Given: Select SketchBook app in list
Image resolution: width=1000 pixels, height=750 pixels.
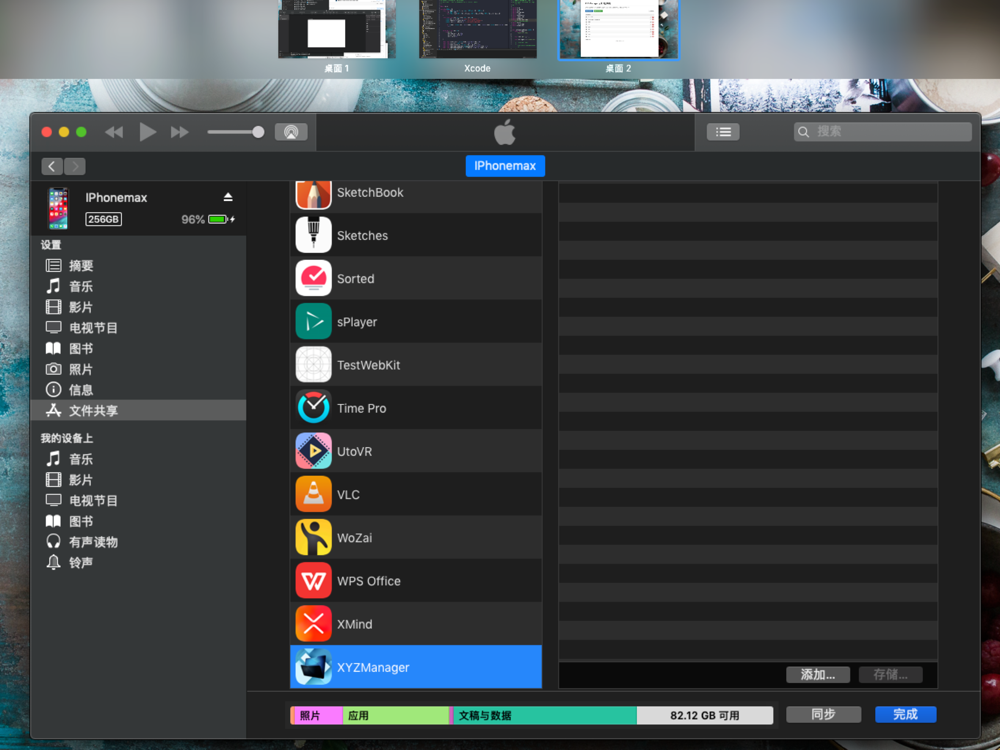Looking at the screenshot, I should point(370,193).
